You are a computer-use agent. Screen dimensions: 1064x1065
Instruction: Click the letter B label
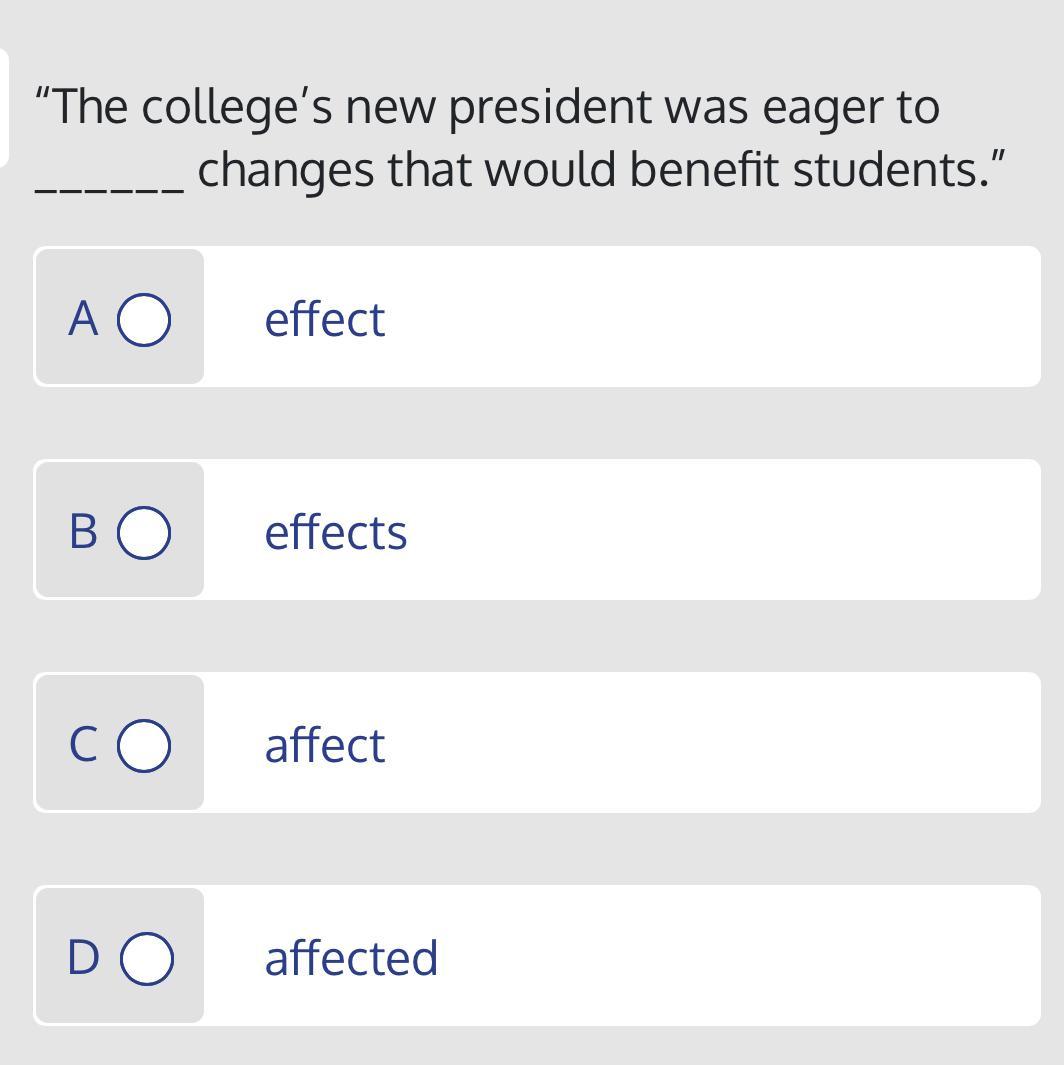point(84,532)
